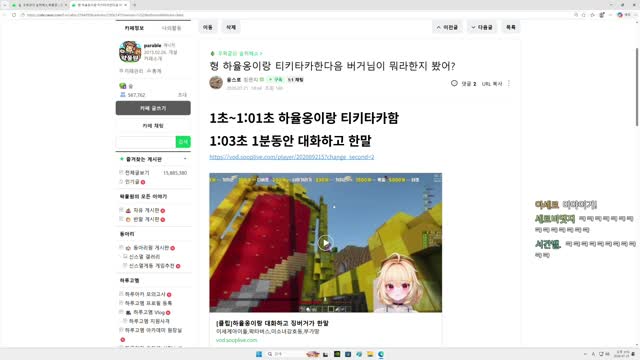
Task: Open the post's three-dot more menu
Action: 509,83
